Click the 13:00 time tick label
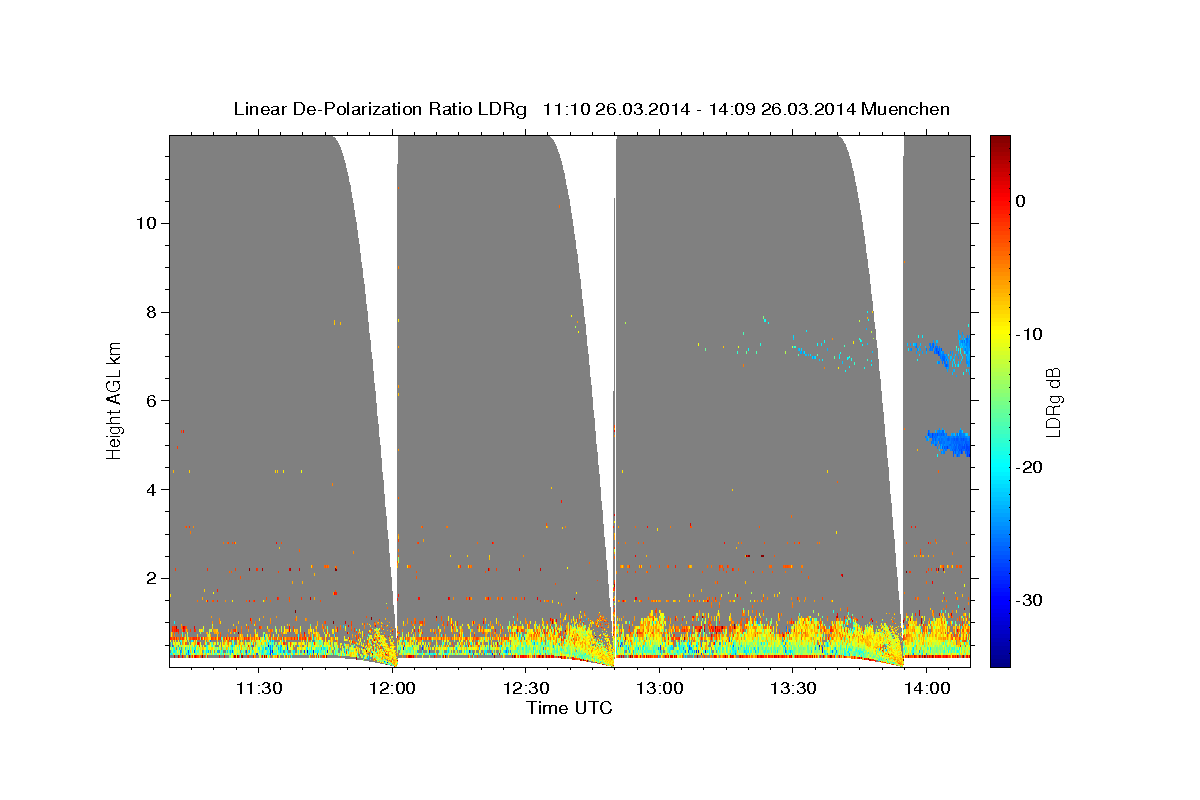Screen dimensions: 1200x800 pyautogui.click(x=659, y=688)
